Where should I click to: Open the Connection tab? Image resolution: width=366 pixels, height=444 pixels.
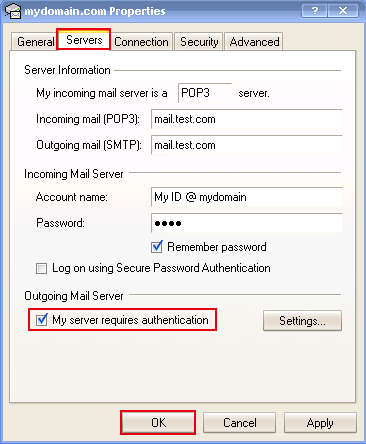141,42
